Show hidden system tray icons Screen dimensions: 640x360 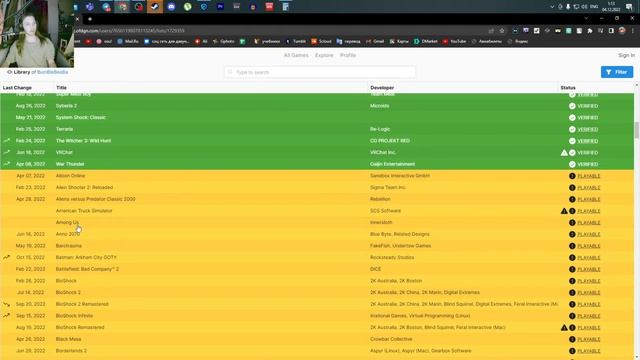[552, 7]
